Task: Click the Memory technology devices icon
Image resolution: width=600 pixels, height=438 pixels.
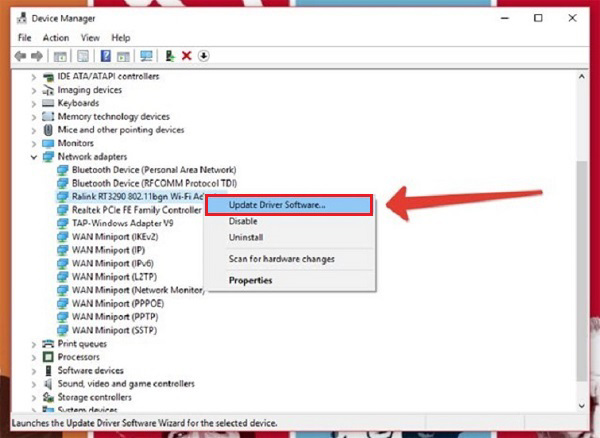Action: click(48, 116)
